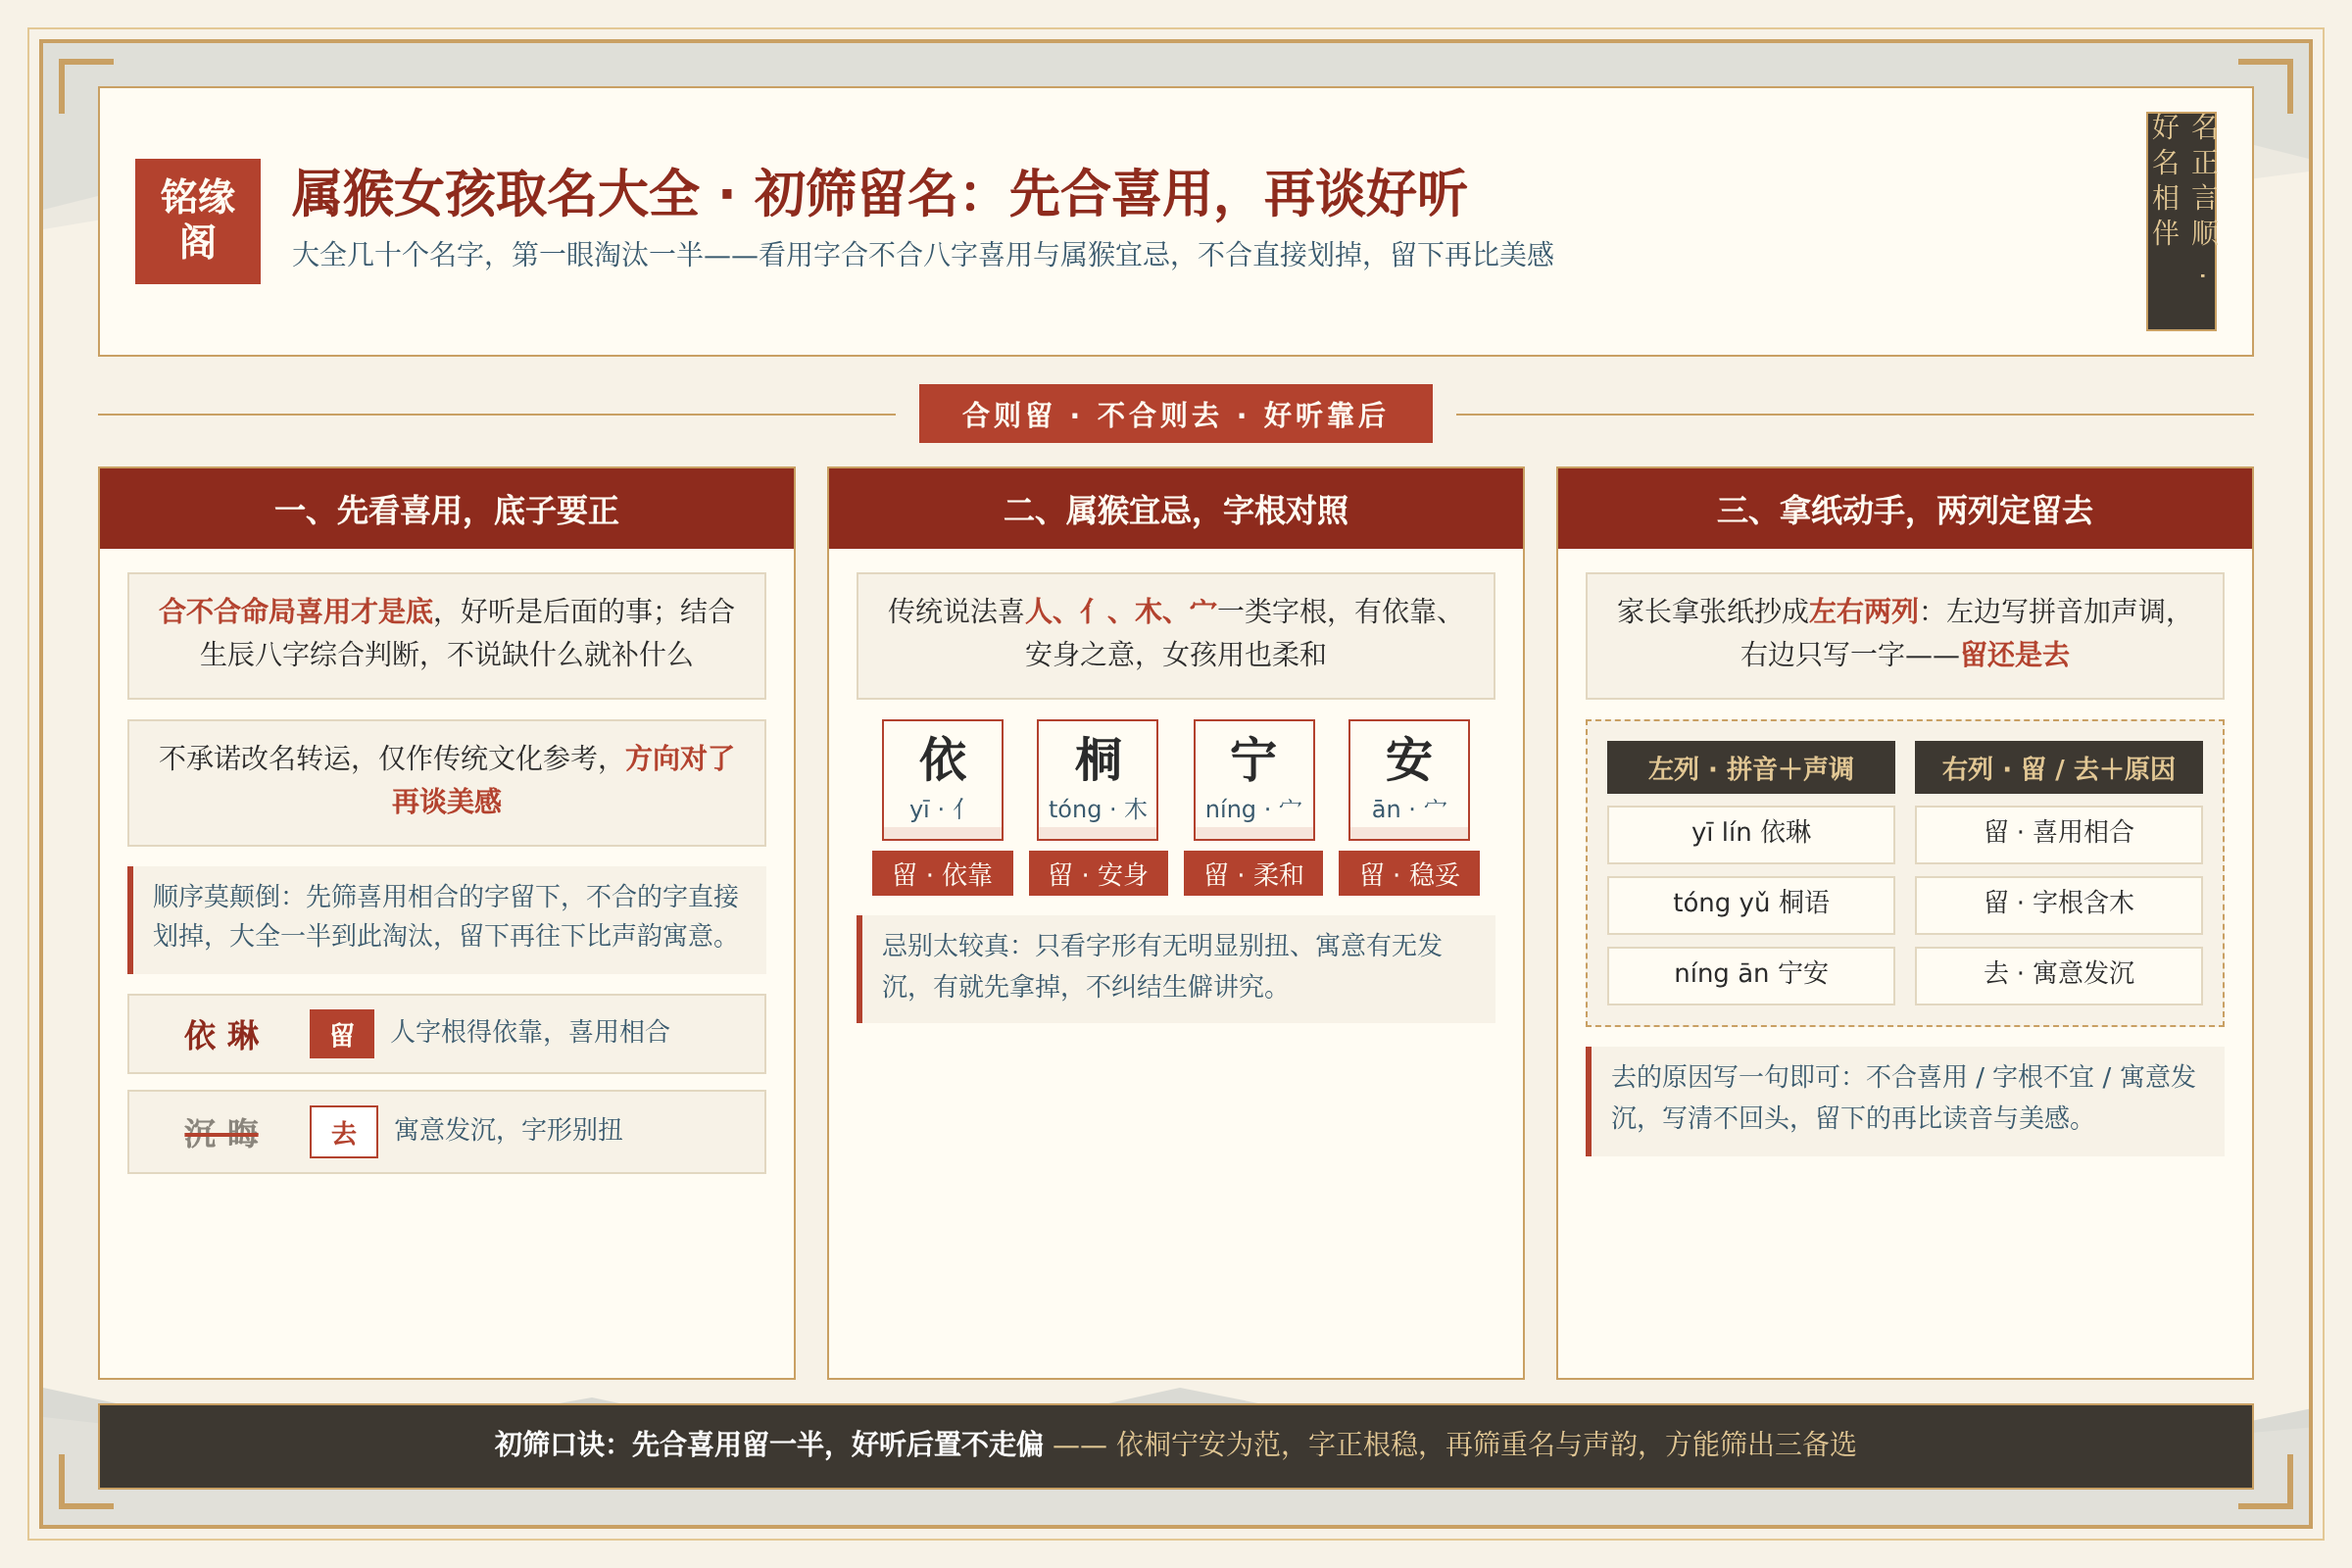Click column header 左列 · 拼音+声调
Screen dimensions: 2352x1568
pyautogui.click(x=1751, y=768)
